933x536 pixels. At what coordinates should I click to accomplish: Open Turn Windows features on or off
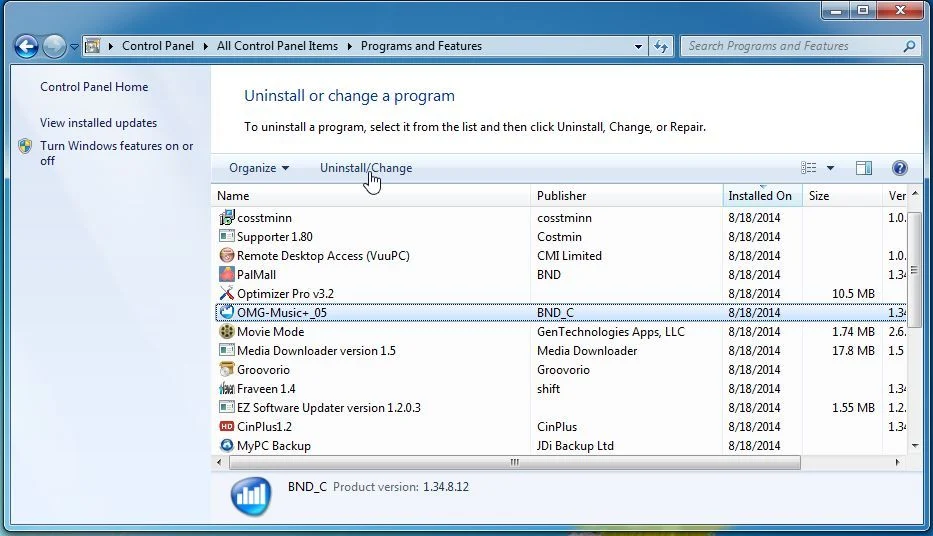pyautogui.click(x=117, y=153)
